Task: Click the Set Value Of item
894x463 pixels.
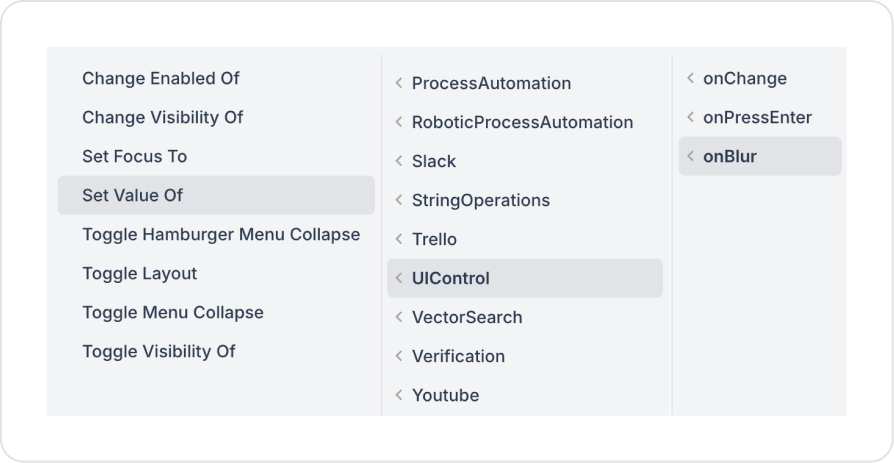Action: pos(133,196)
